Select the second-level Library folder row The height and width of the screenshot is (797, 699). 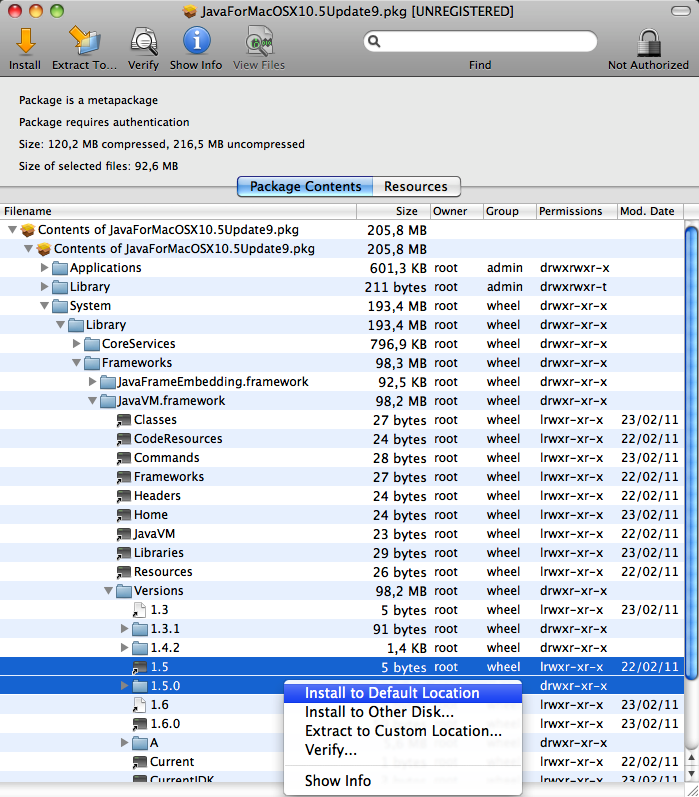pyautogui.click(x=342, y=325)
